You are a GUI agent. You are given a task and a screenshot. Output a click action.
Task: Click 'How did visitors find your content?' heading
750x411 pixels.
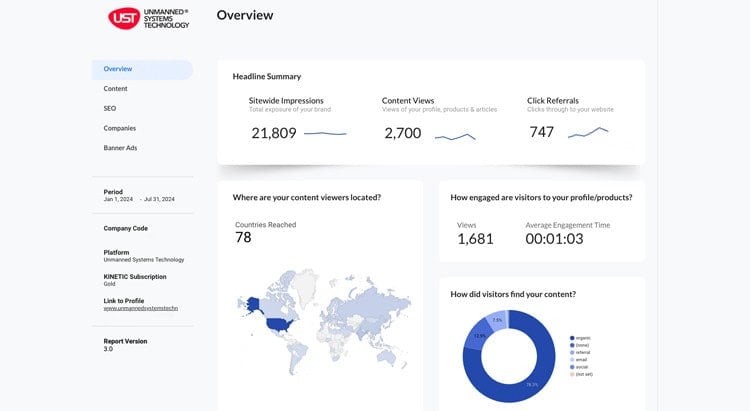[513, 294]
